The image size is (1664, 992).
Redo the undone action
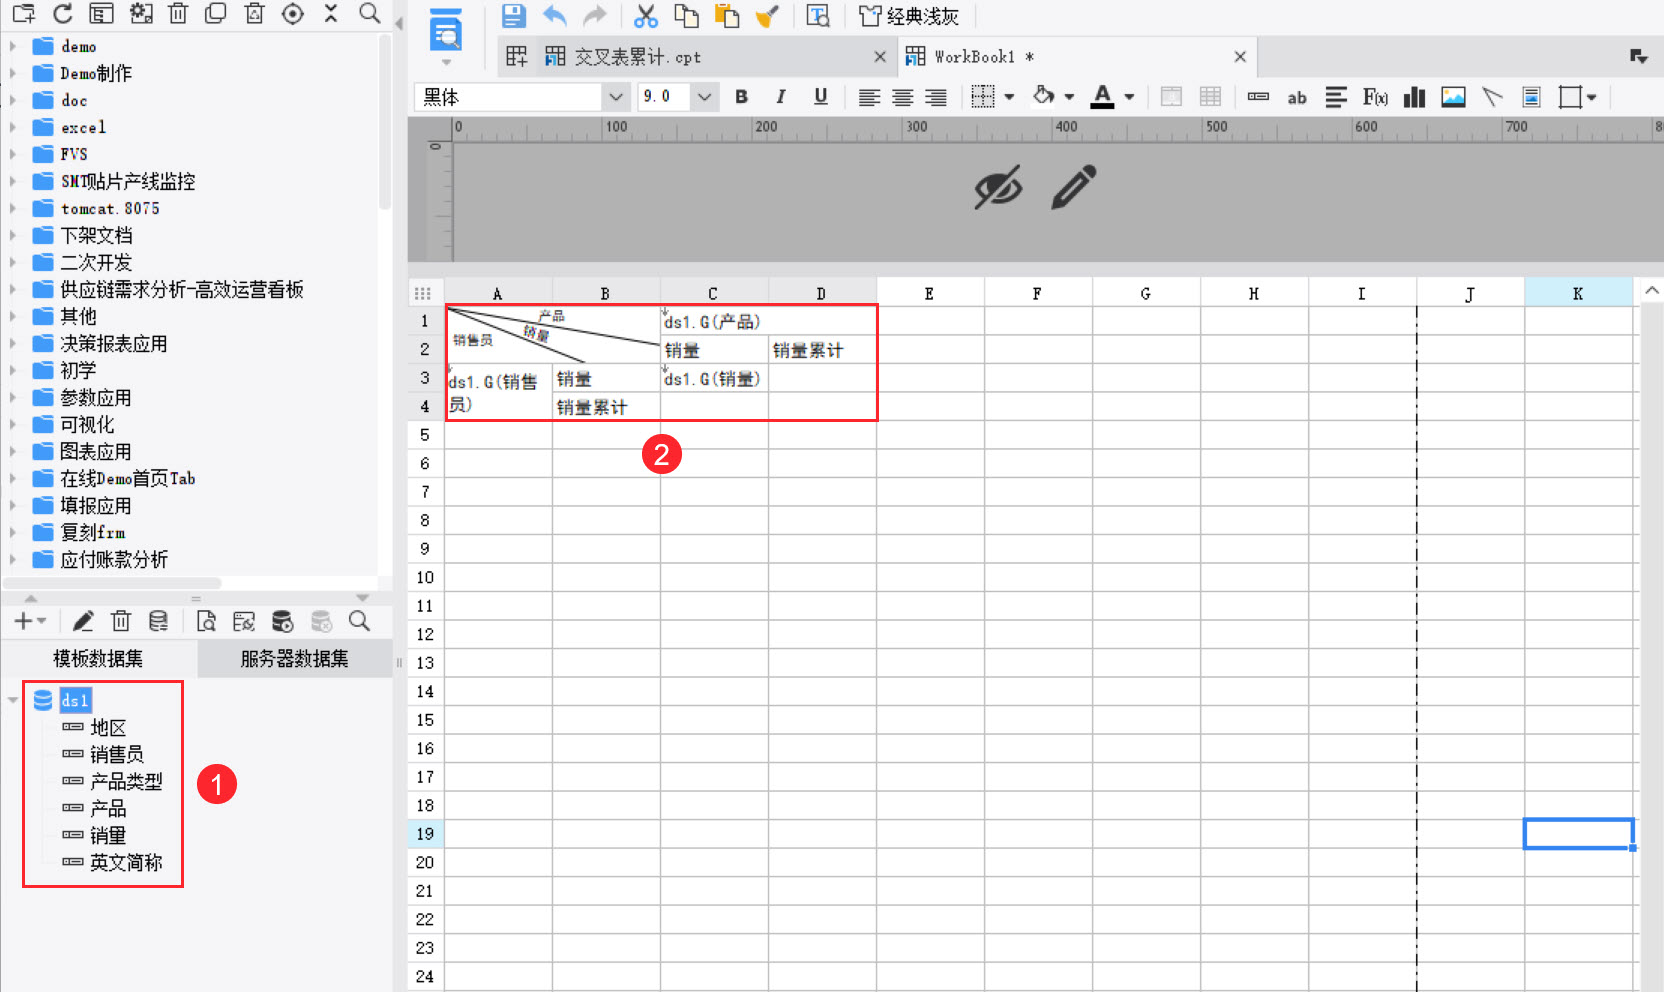(595, 16)
